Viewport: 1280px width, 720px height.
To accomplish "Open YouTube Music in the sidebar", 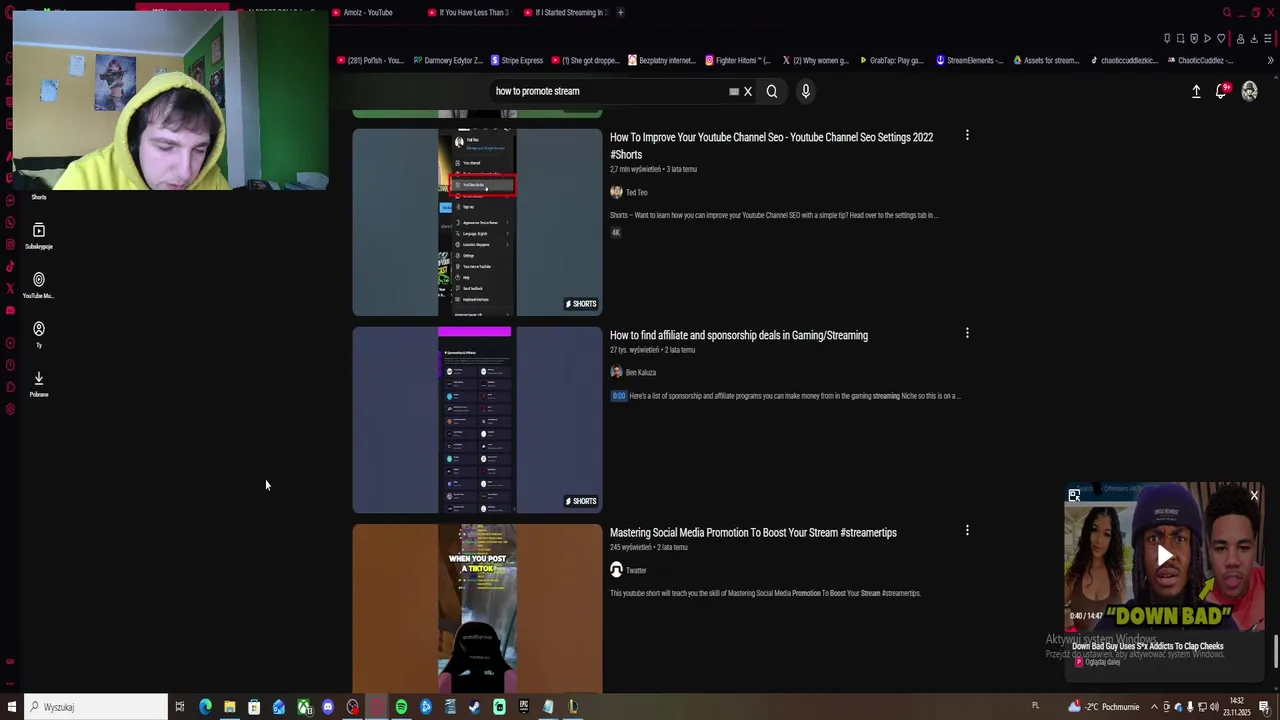I will [39, 285].
